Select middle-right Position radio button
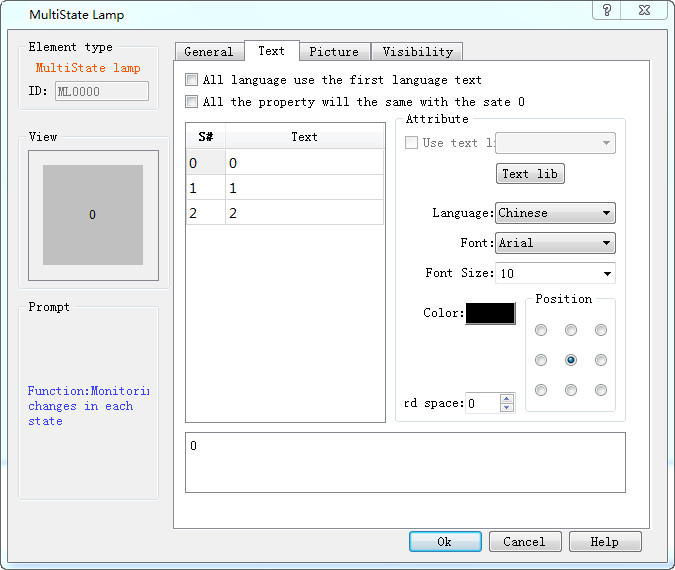This screenshot has height=570, width=675. [601, 360]
